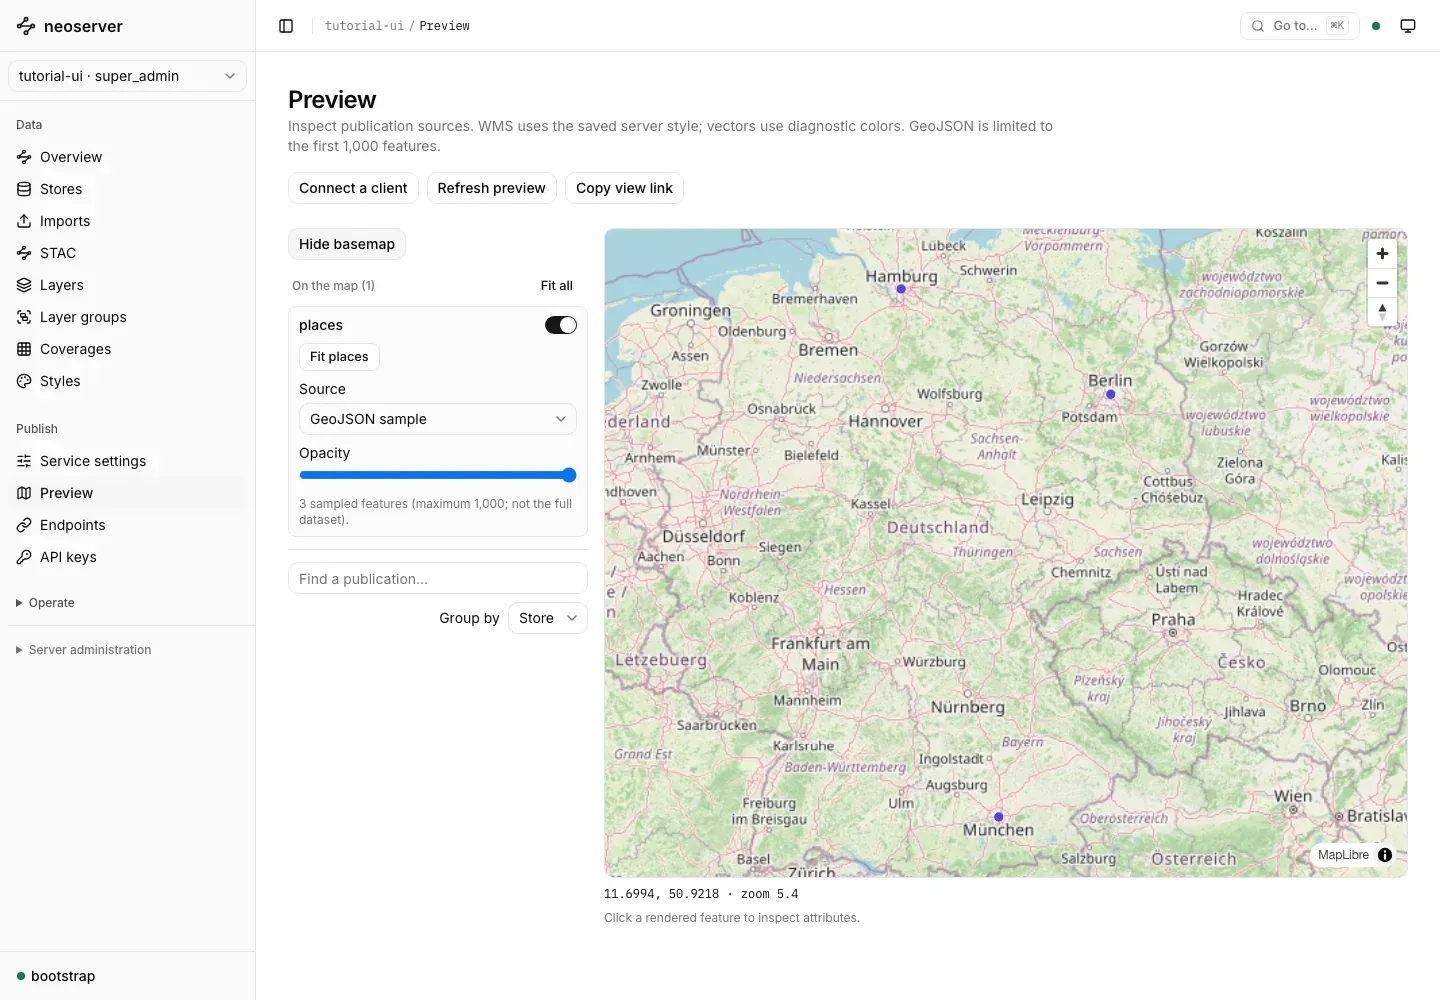This screenshot has width=1440, height=1000.
Task: Click the Styles palette icon
Action: point(24,381)
